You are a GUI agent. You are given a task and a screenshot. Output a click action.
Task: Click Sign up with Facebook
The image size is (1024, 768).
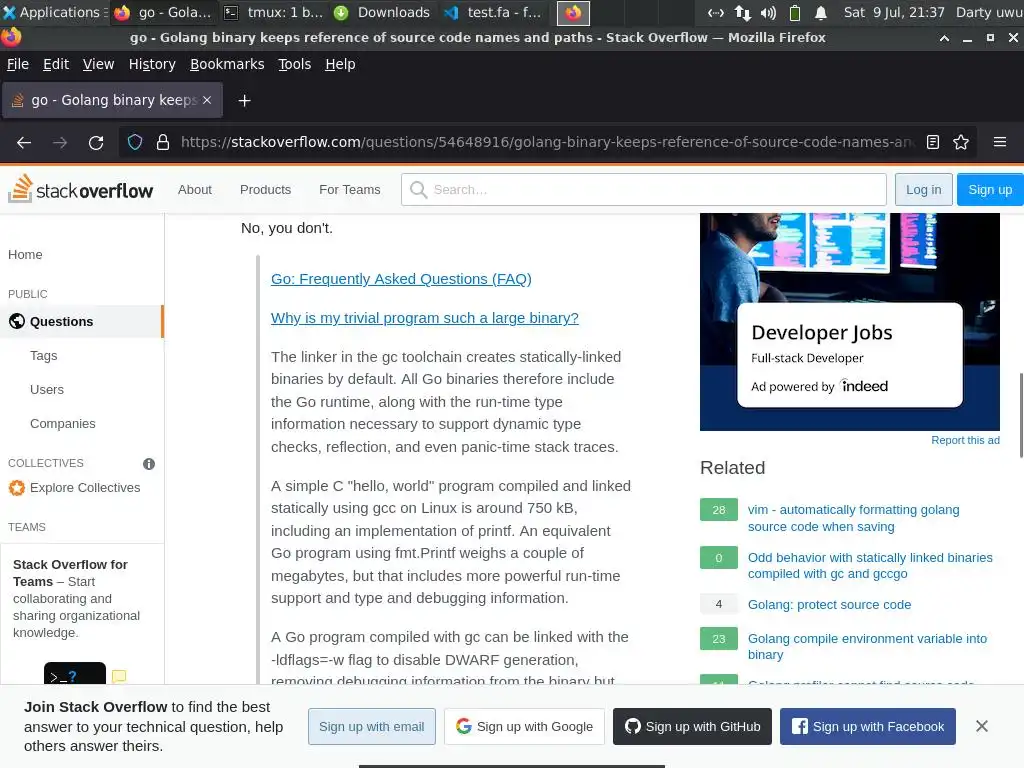[x=867, y=726]
